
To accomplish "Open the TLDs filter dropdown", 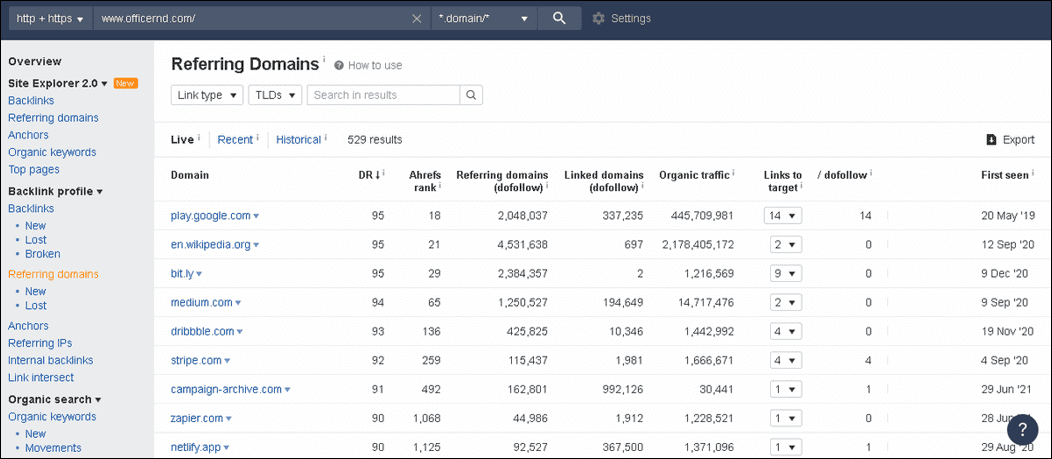I will [275, 95].
